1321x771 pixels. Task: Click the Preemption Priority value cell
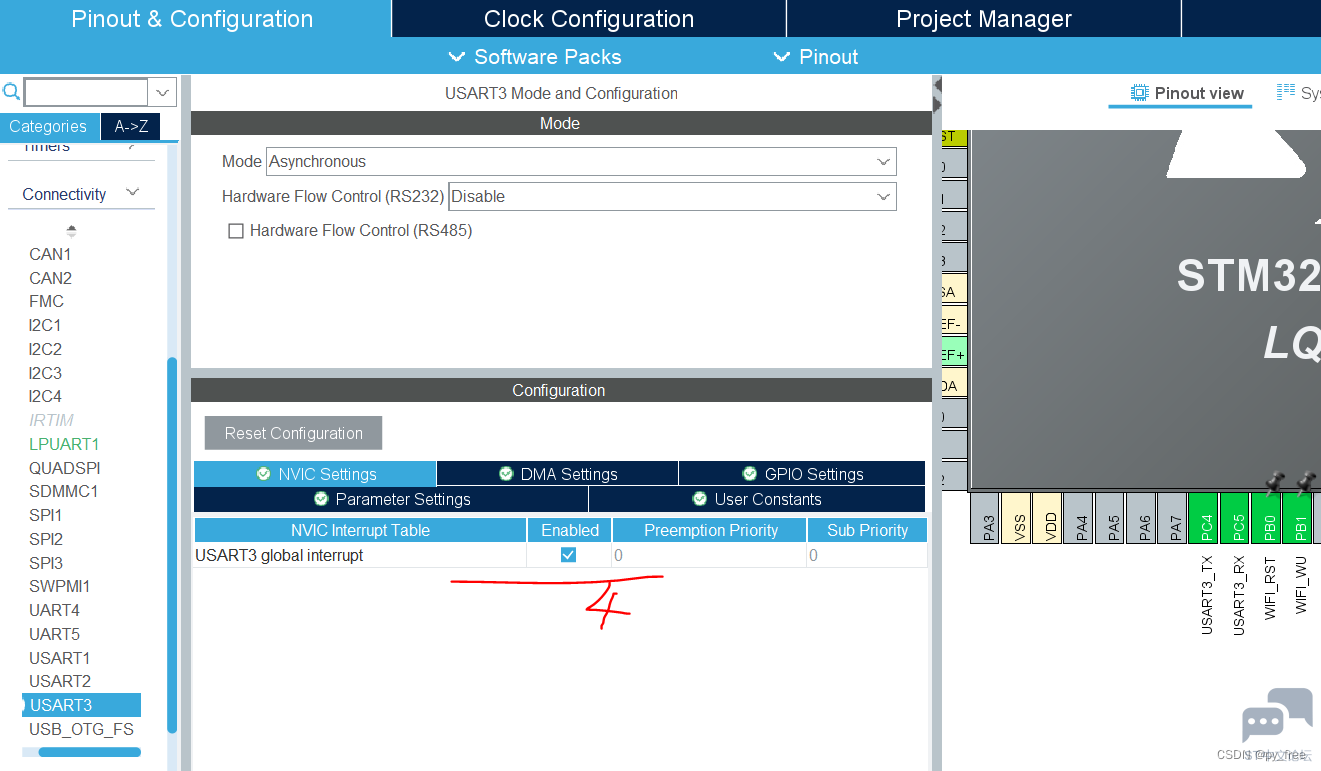709,555
